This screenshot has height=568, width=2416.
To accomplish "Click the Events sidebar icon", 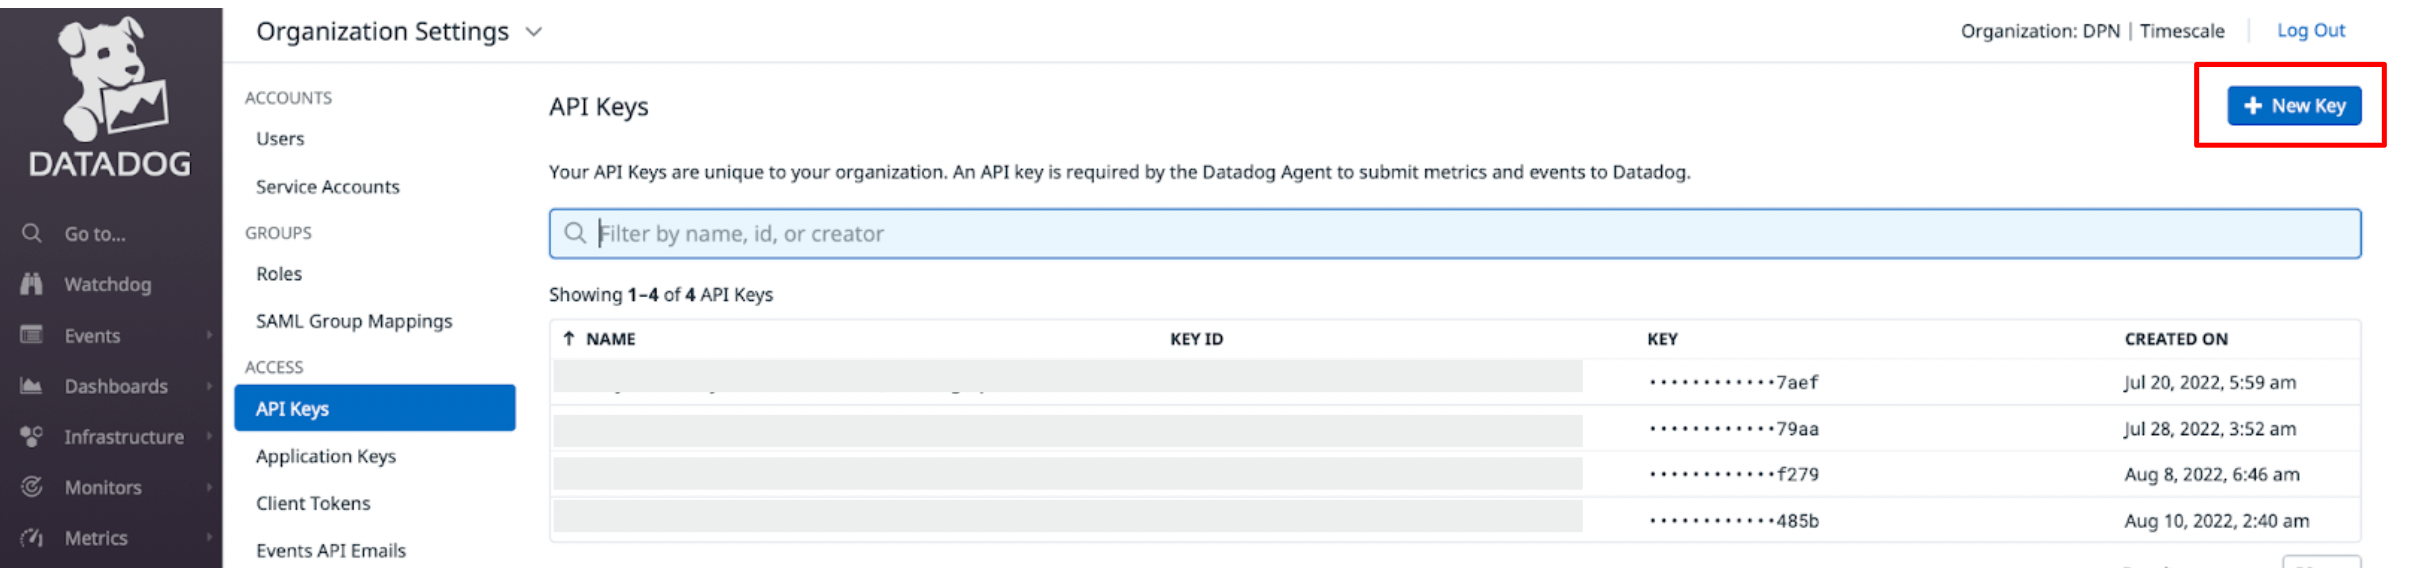I will 32,335.
